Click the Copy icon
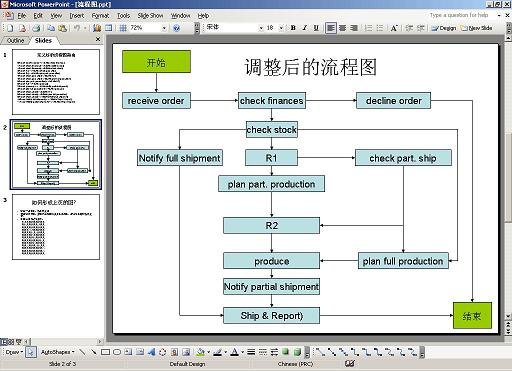This screenshot has height=371, width=512. (x=51, y=28)
